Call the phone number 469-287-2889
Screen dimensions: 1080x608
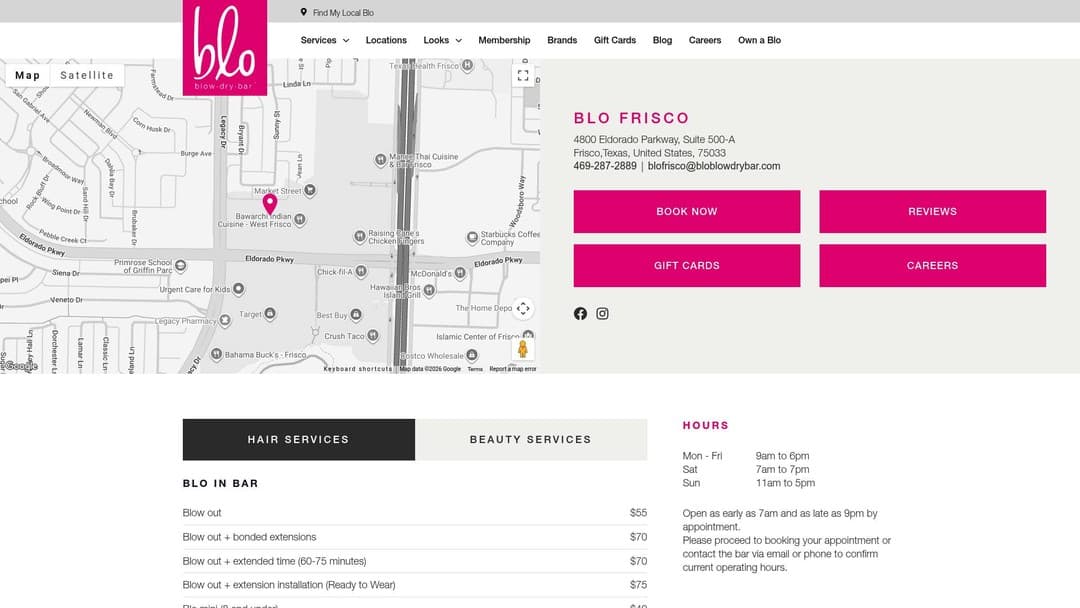click(x=605, y=166)
